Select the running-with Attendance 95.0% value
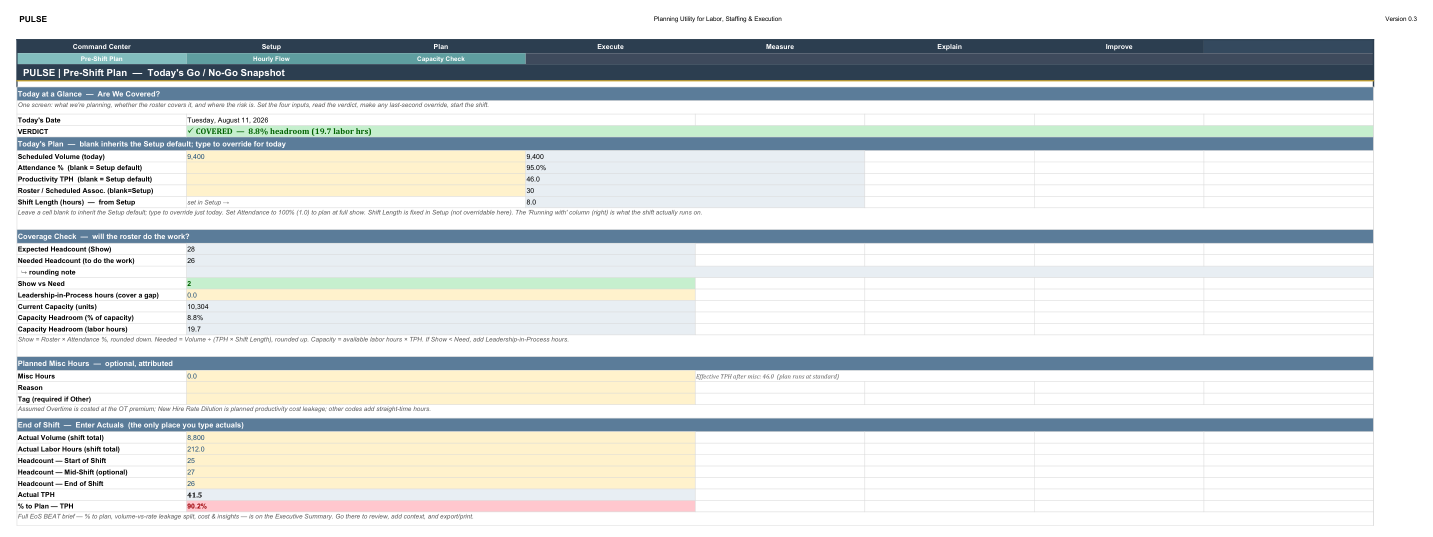This screenshot has height=537, width=1433. pos(695,168)
